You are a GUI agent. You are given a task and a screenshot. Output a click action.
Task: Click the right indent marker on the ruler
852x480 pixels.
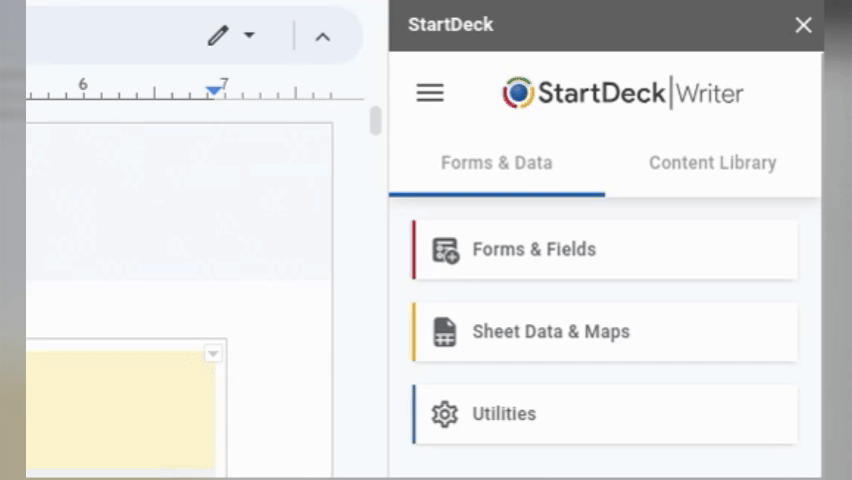tap(214, 90)
